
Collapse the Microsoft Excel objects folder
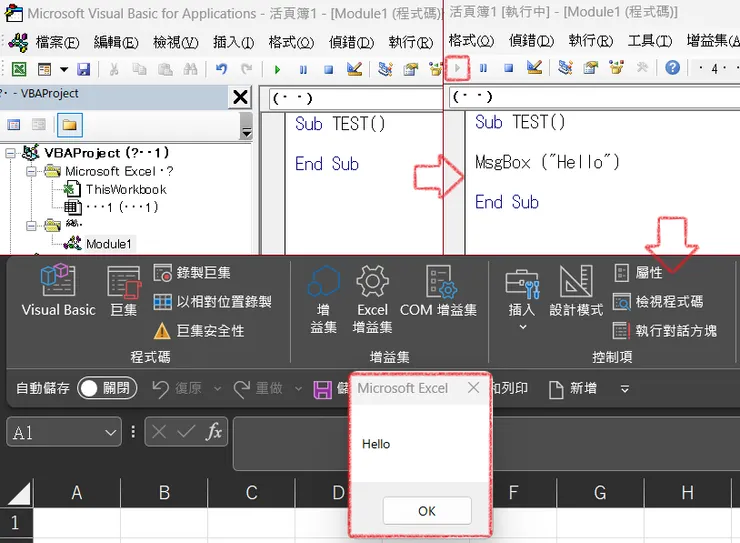pos(31,172)
